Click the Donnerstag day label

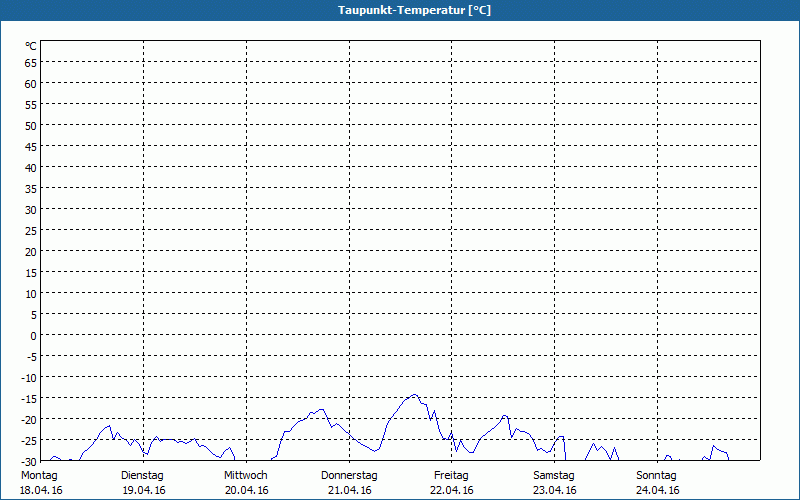pyautogui.click(x=349, y=475)
